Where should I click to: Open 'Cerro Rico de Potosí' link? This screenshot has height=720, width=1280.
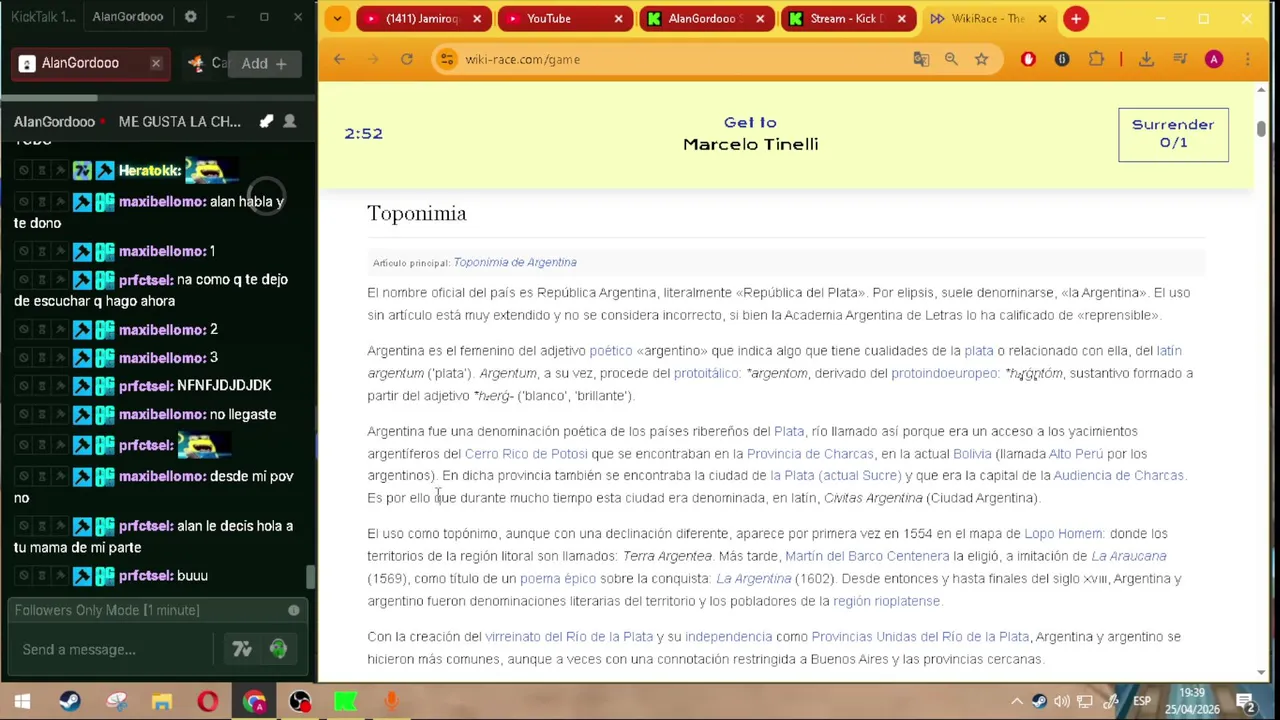[526, 454]
